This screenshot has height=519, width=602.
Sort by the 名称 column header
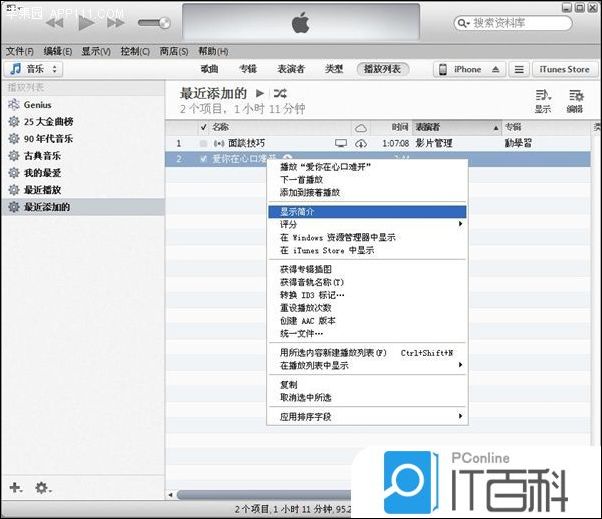click(x=220, y=127)
